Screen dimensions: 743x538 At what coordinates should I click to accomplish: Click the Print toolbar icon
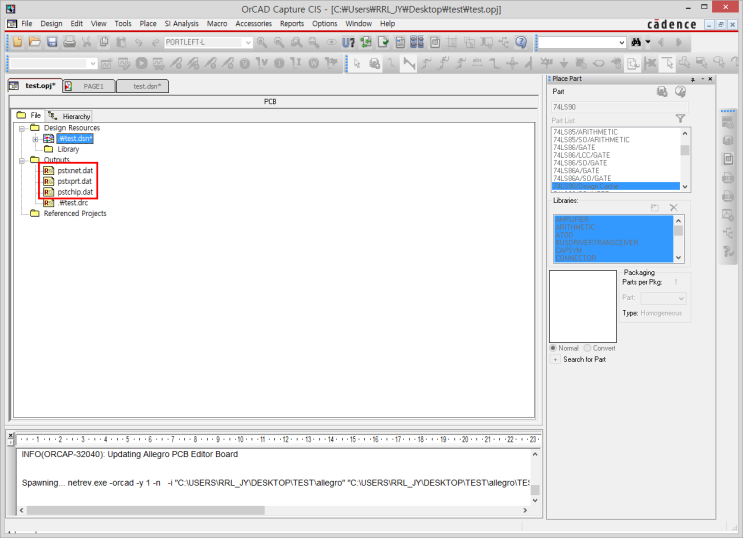coord(69,42)
